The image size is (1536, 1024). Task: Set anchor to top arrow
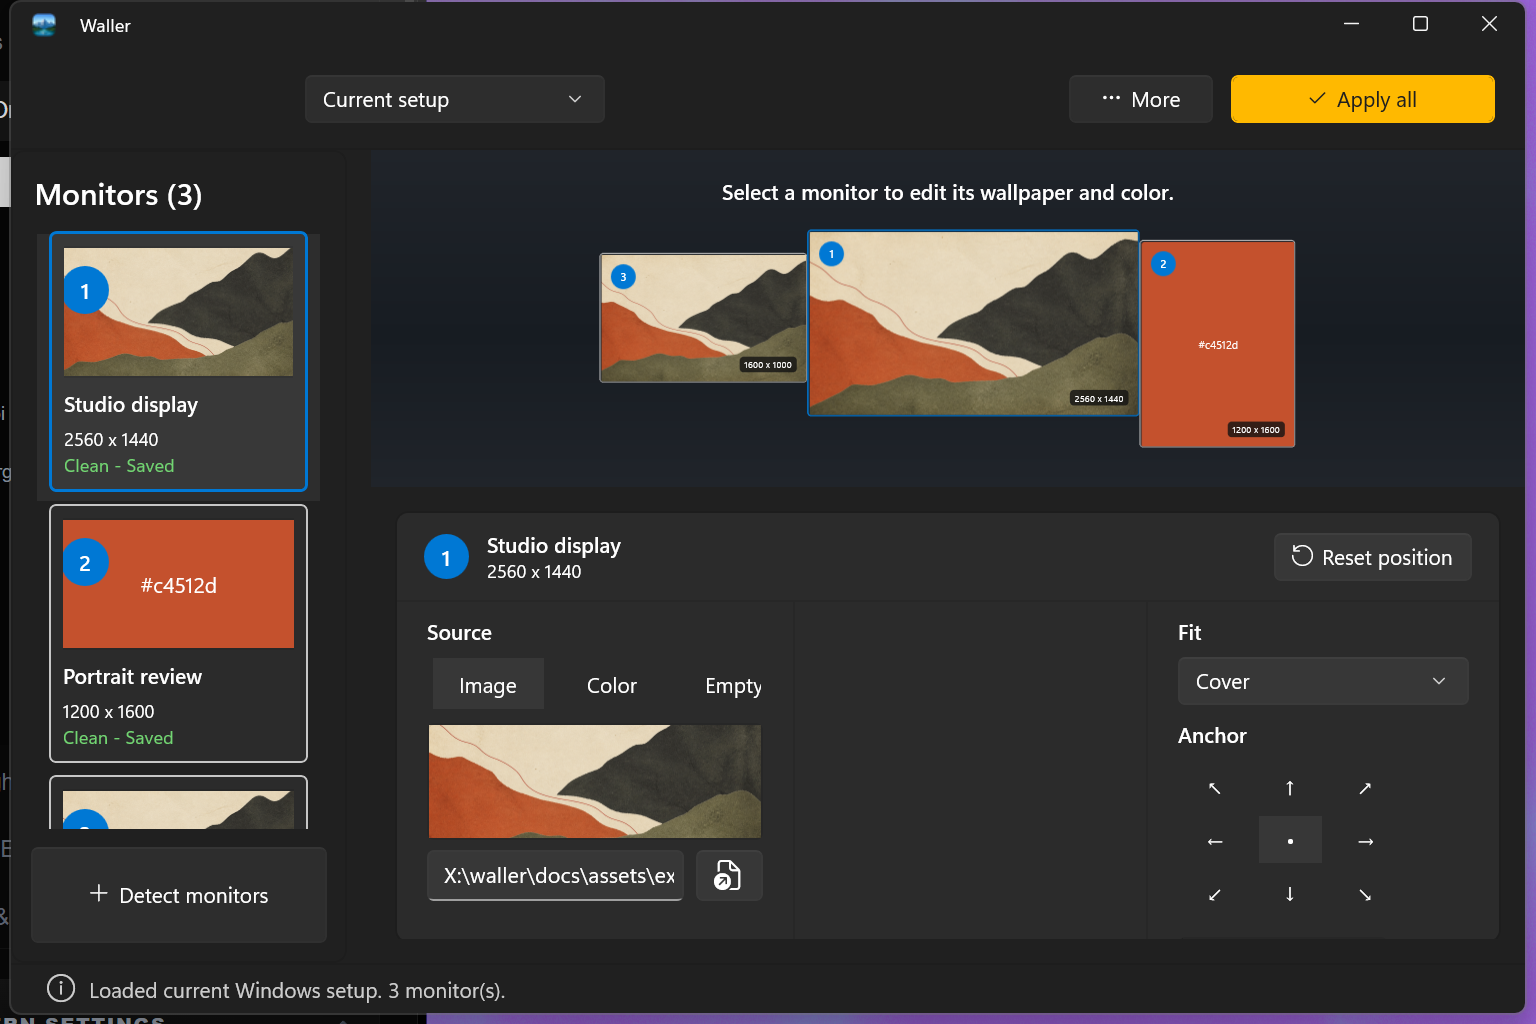click(x=1290, y=788)
